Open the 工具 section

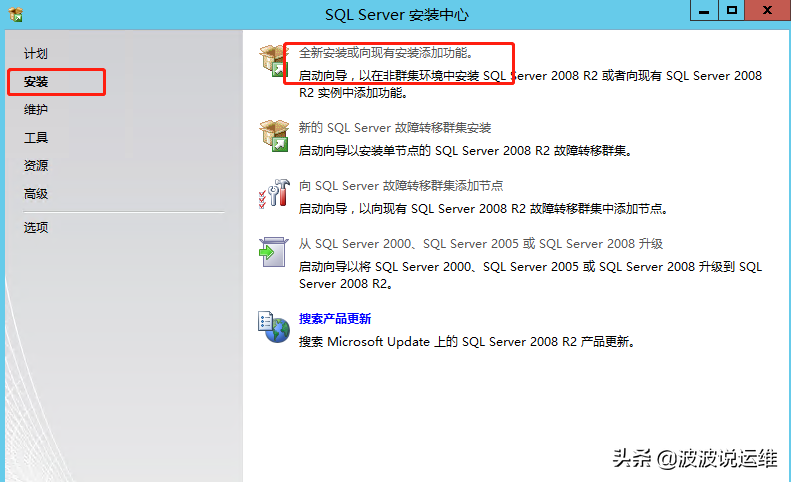click(36, 138)
